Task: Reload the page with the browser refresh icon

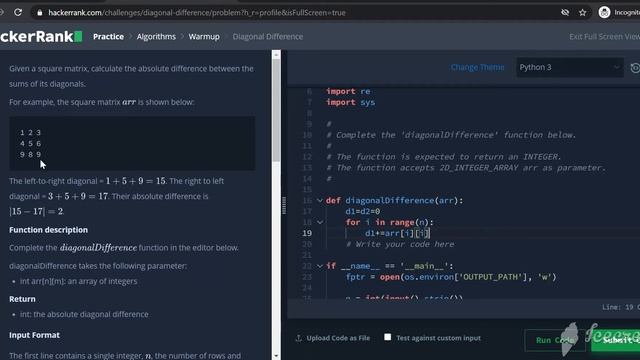Action: click(18, 13)
